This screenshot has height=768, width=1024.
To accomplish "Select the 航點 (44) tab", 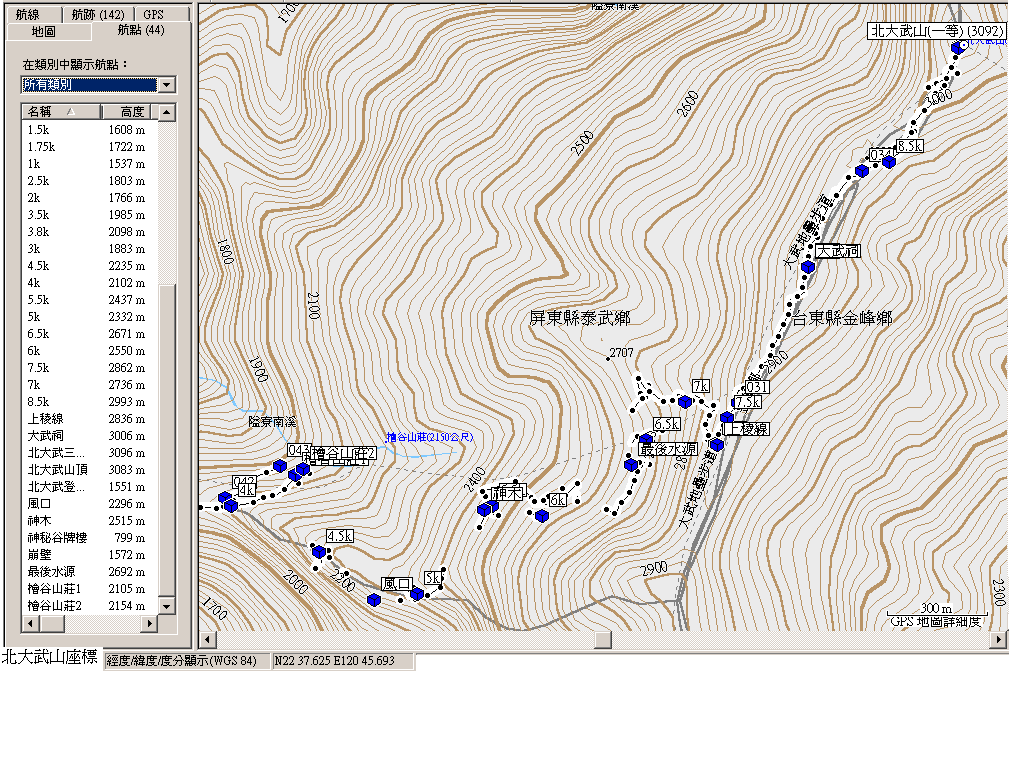I will tap(141, 30).
